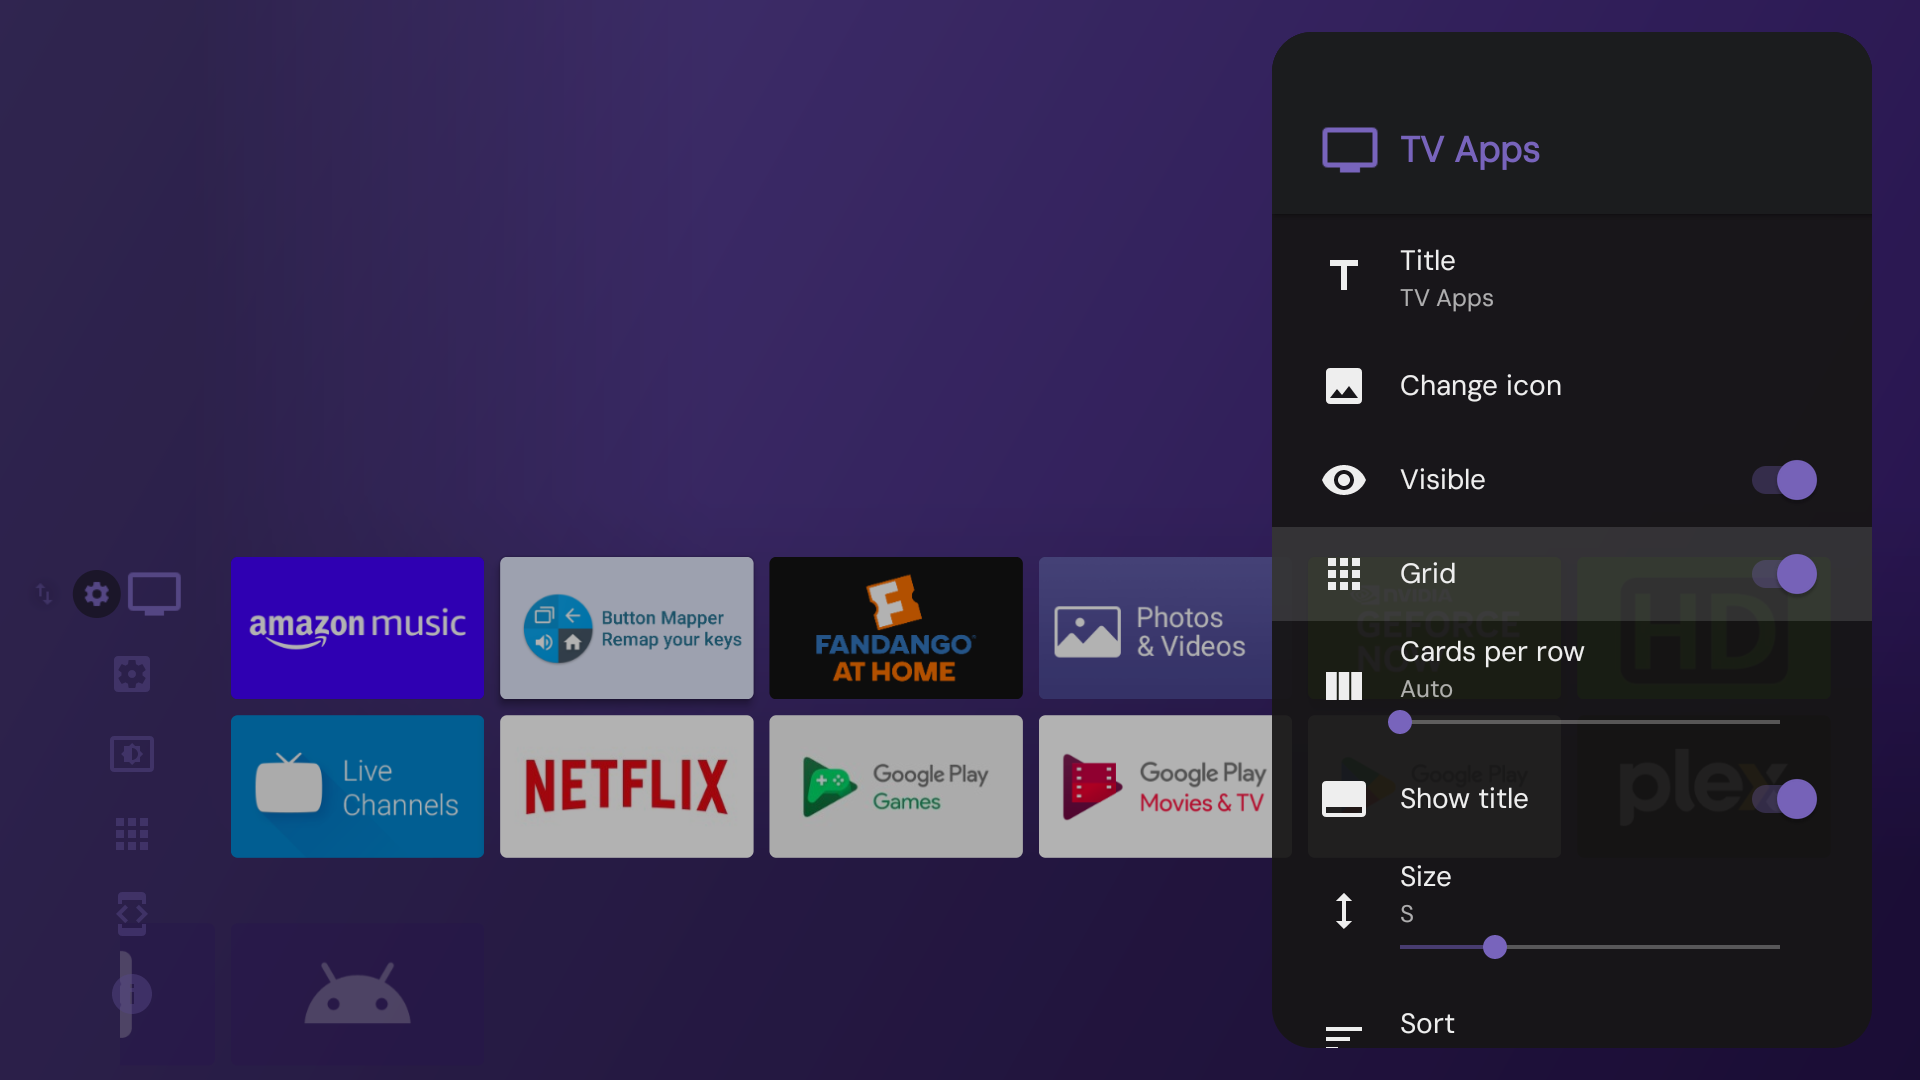Open the Fandango At Home card
This screenshot has width=1920, height=1080.
[895, 628]
